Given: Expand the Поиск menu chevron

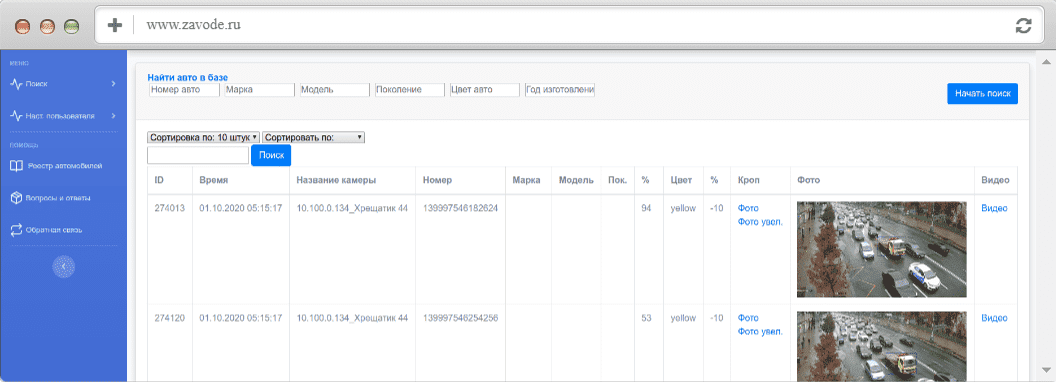Looking at the screenshot, I should tap(113, 84).
